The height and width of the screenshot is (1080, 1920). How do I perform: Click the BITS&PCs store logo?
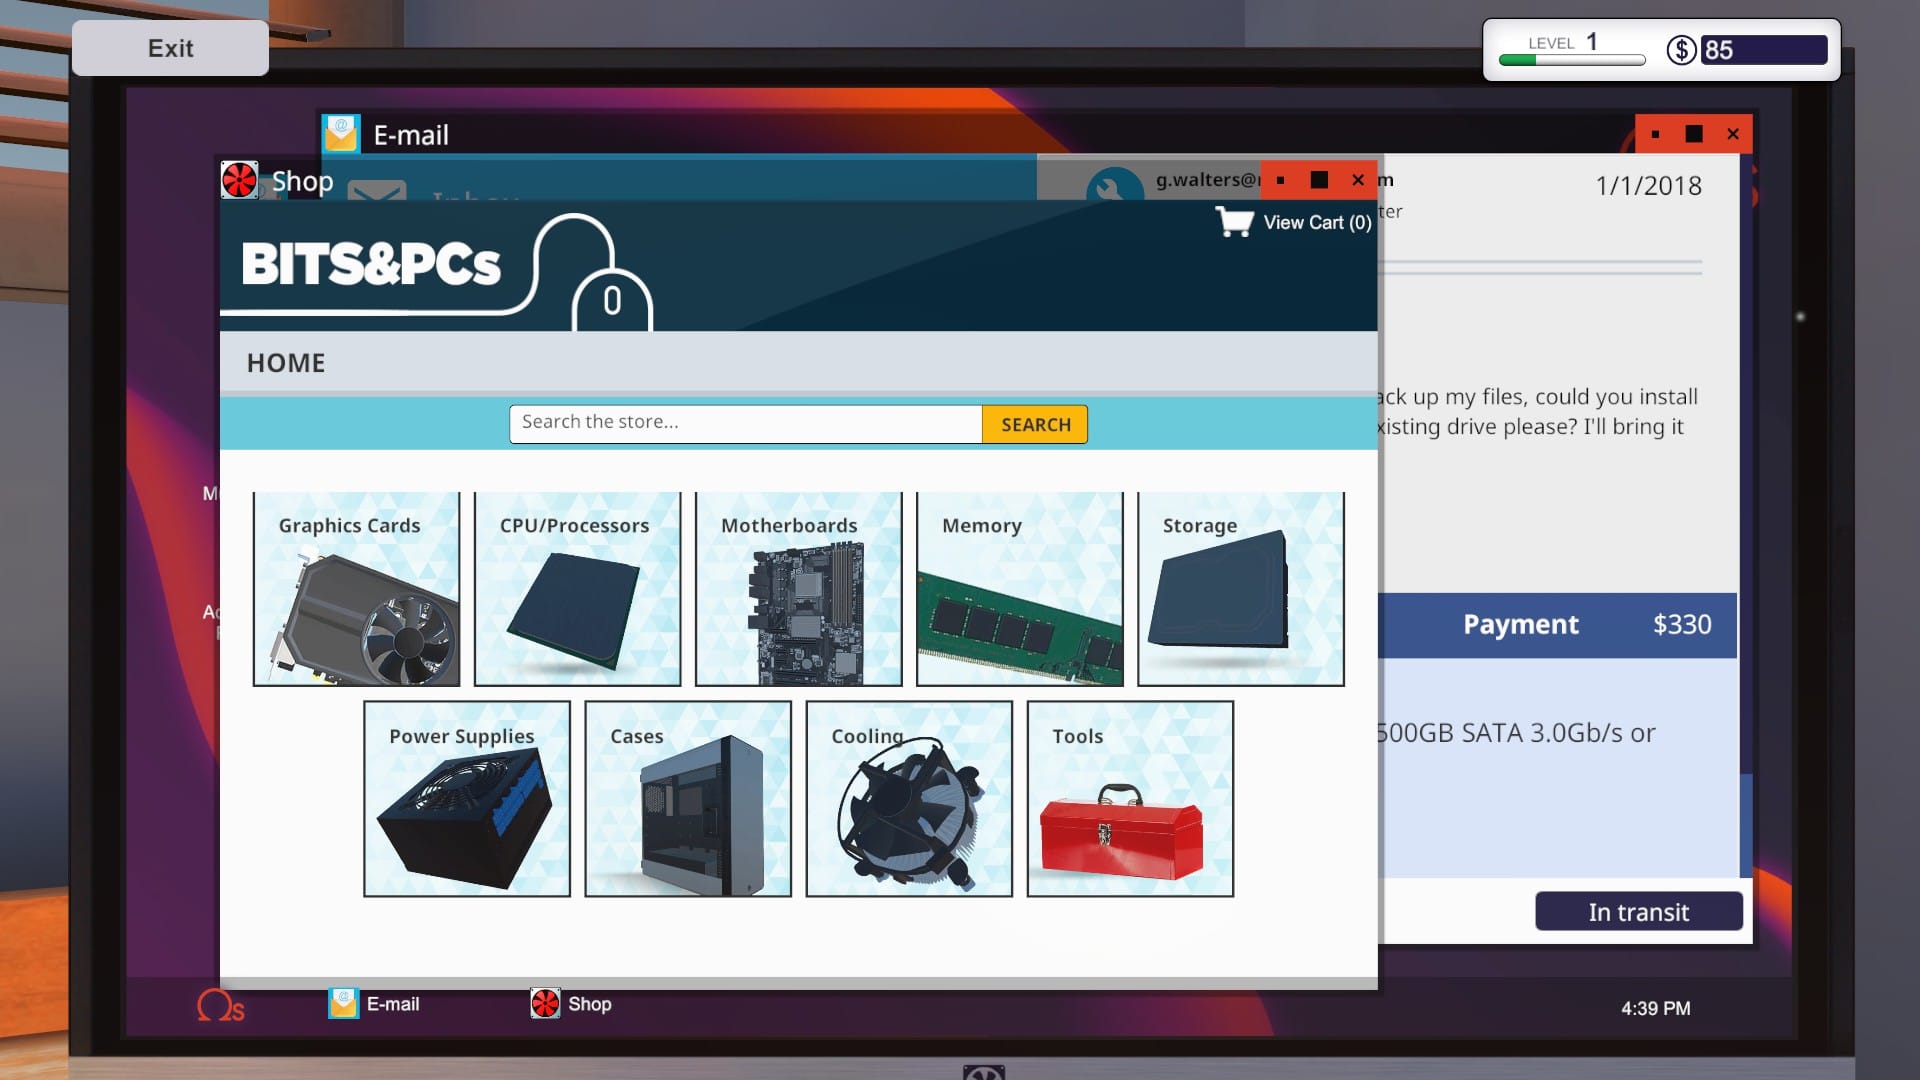[371, 265]
